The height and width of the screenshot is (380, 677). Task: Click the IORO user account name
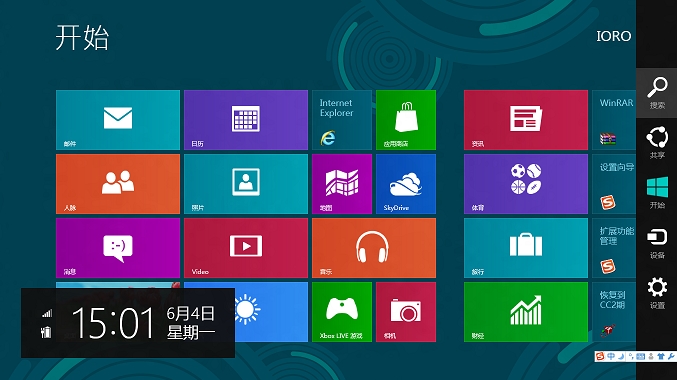tap(614, 36)
